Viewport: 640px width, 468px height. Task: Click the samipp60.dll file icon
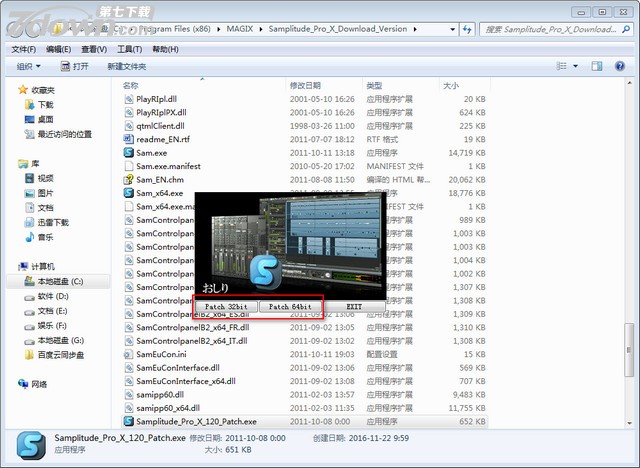pyautogui.click(x=129, y=395)
